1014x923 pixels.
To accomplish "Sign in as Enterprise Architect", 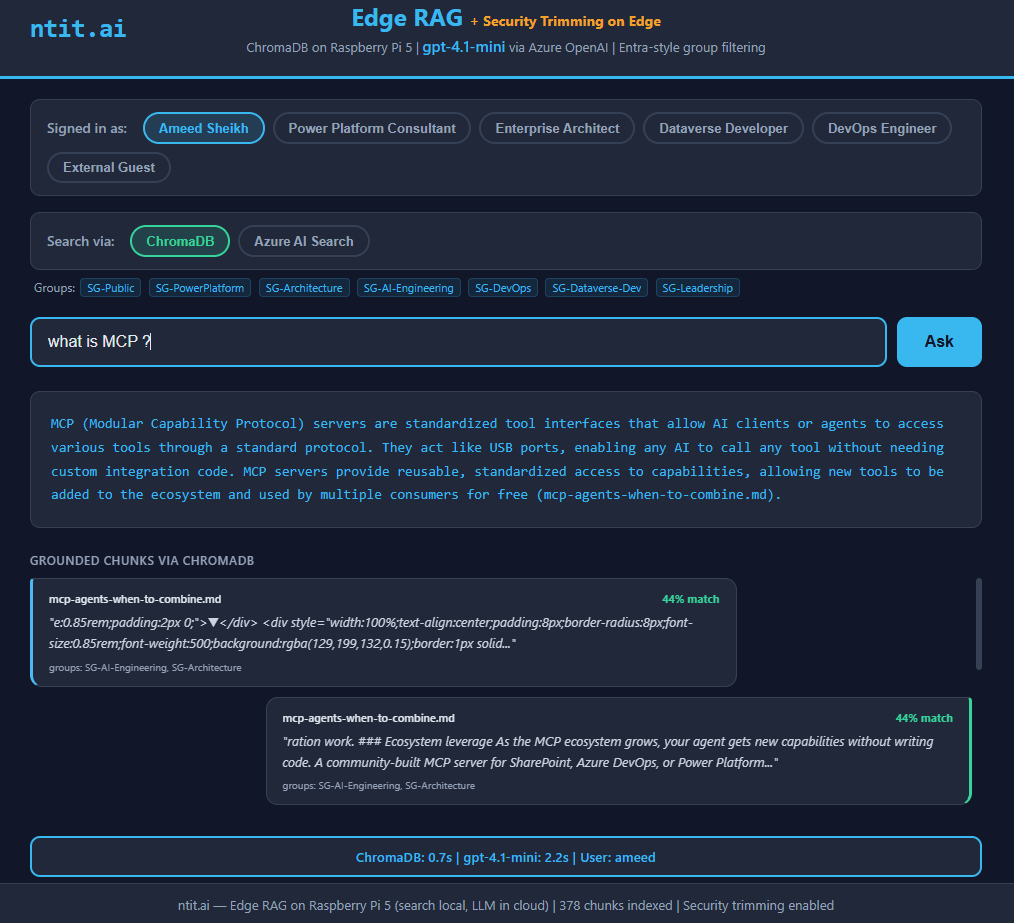I will (x=557, y=128).
